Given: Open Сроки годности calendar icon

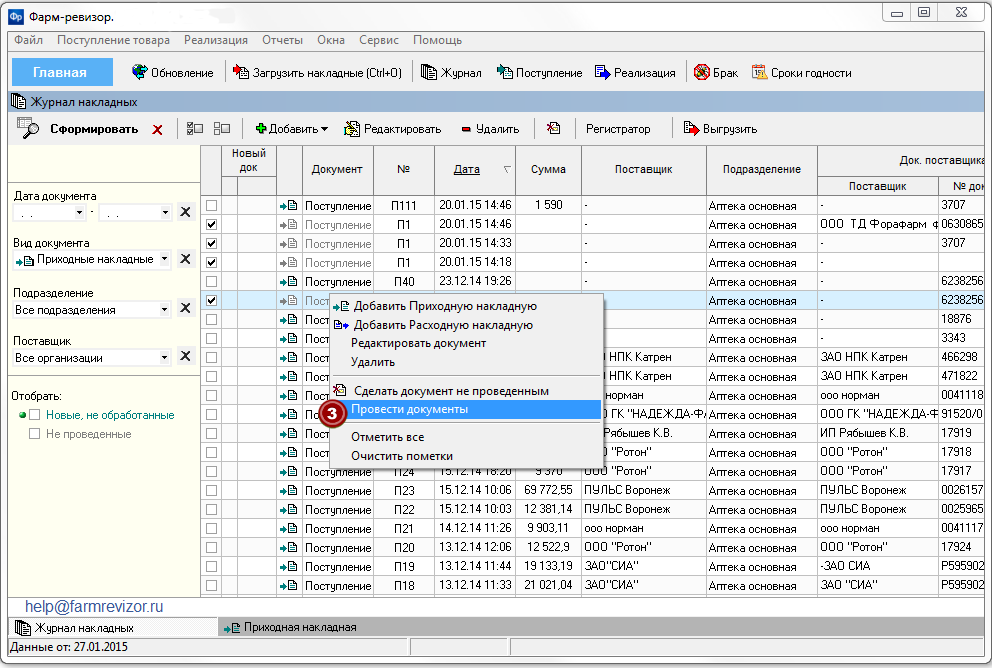Looking at the screenshot, I should (759, 72).
